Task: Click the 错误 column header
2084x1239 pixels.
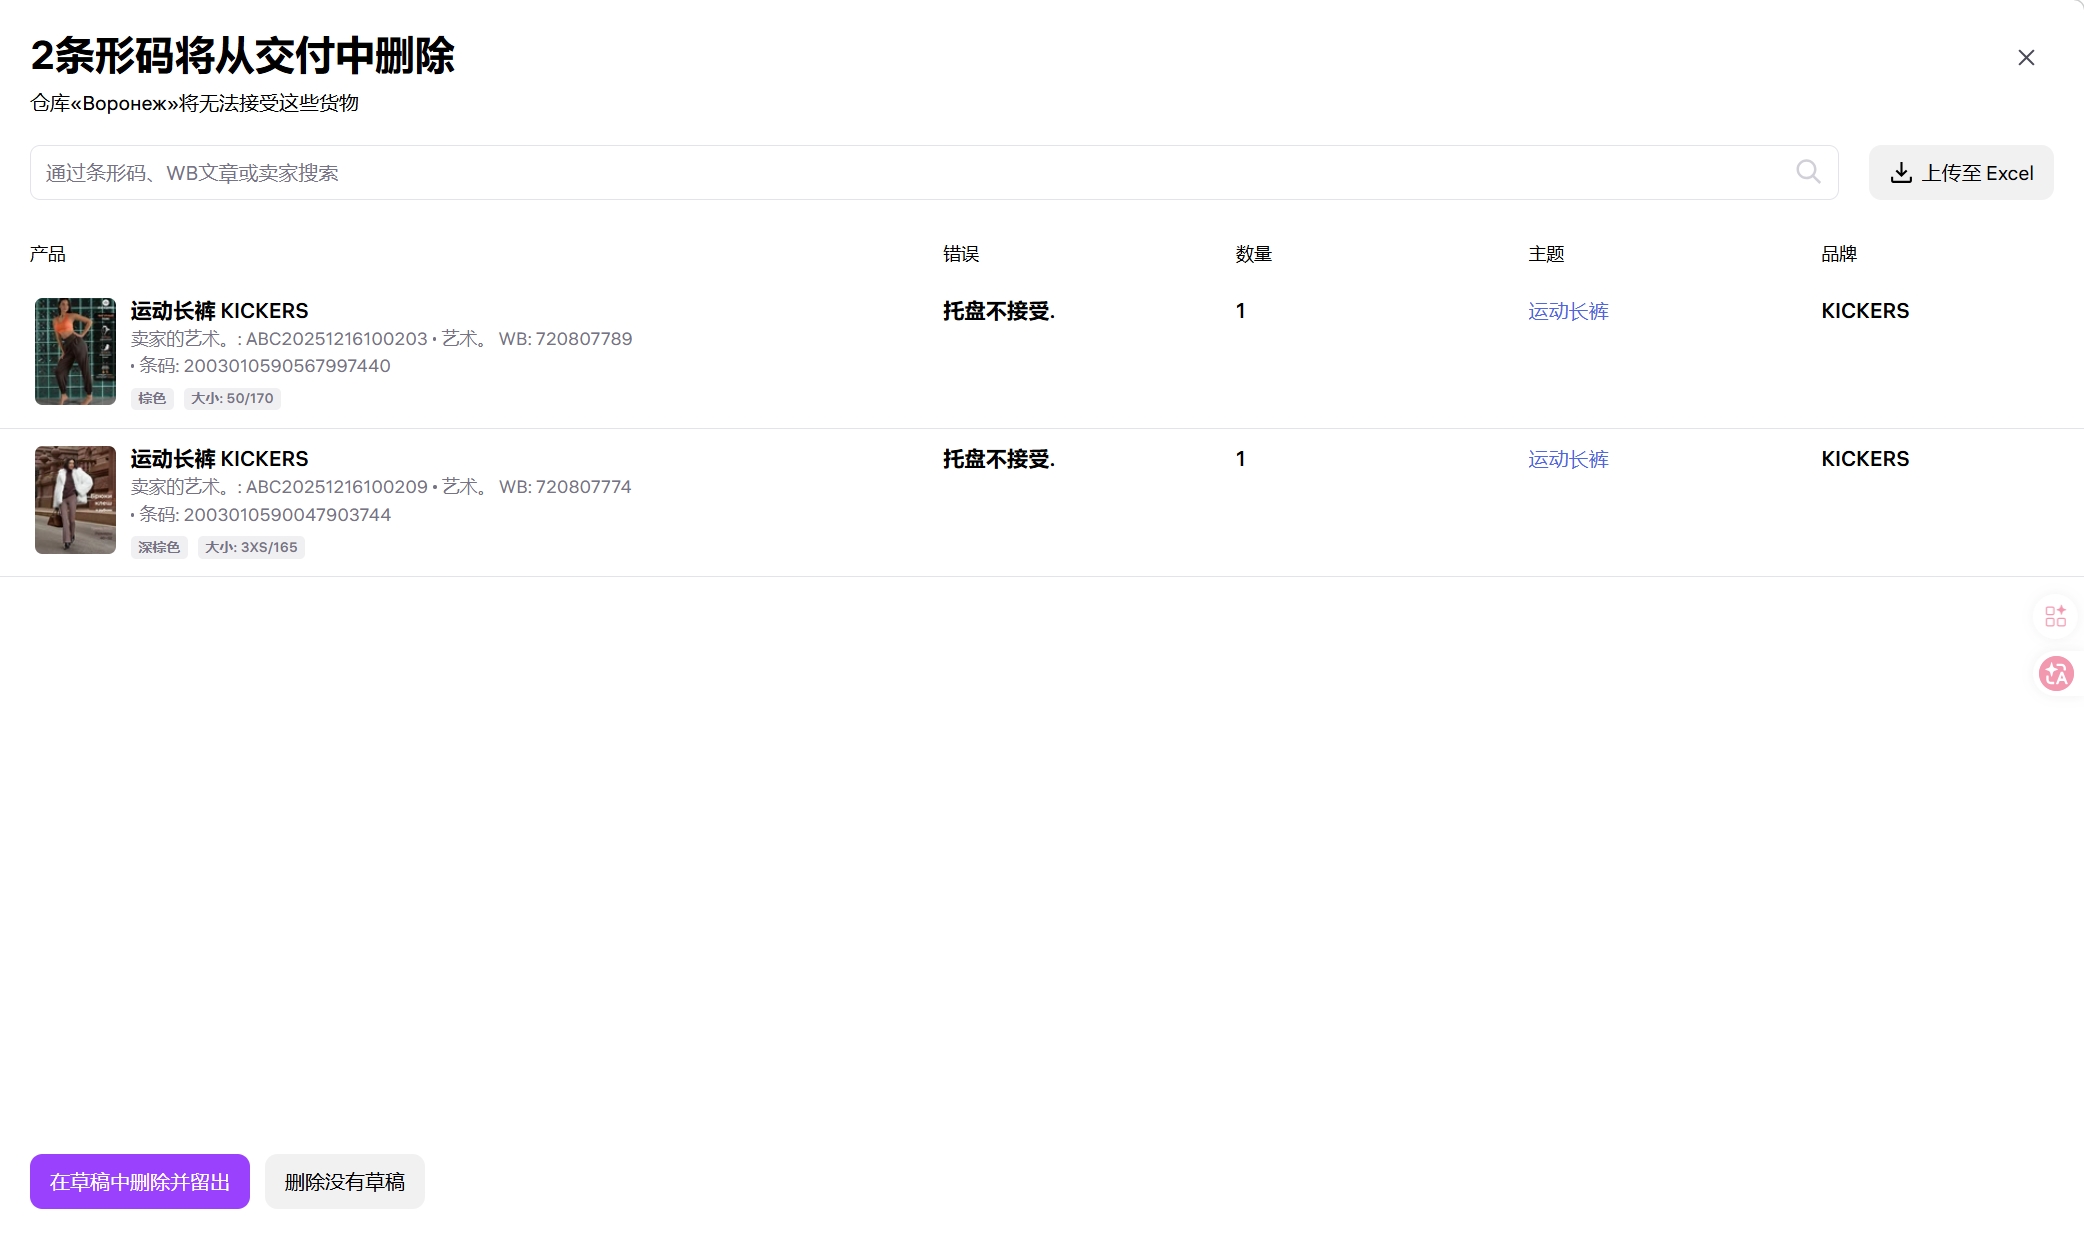Action: click(960, 254)
